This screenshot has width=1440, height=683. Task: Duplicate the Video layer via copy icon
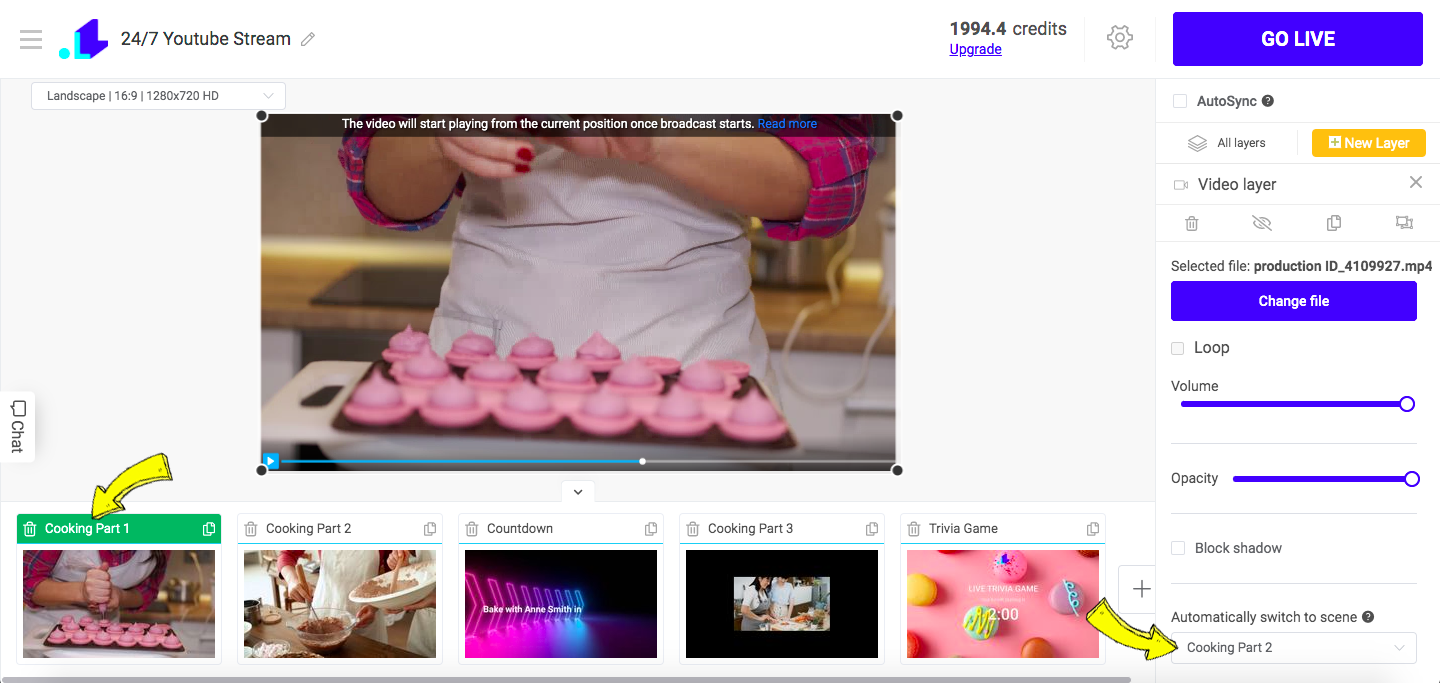1334,223
